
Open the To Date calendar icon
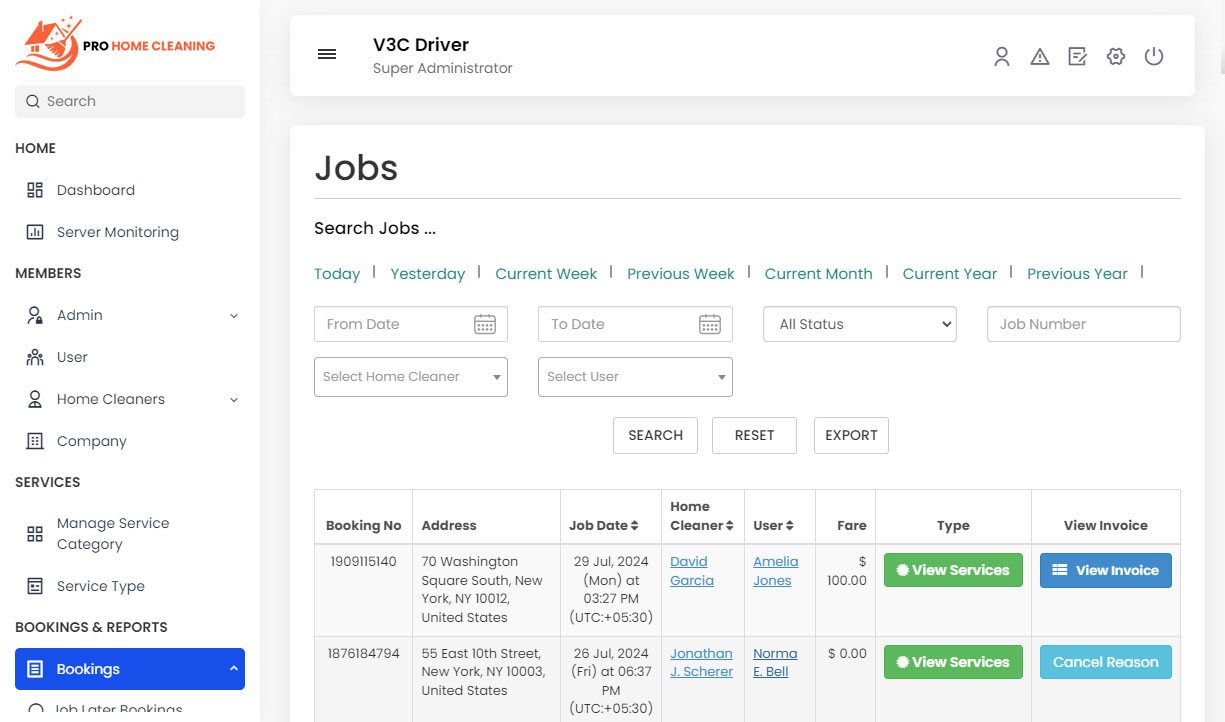click(710, 324)
